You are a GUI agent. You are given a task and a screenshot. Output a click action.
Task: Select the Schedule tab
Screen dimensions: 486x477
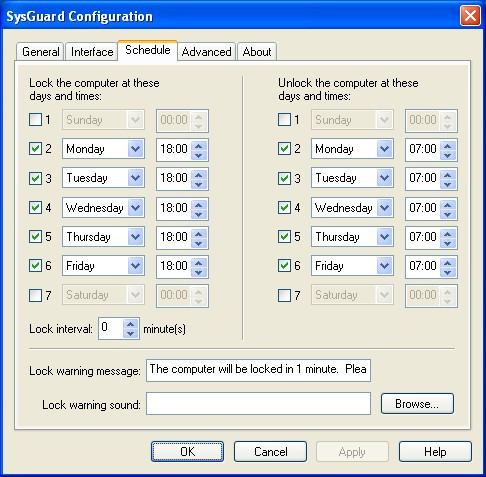(x=147, y=50)
